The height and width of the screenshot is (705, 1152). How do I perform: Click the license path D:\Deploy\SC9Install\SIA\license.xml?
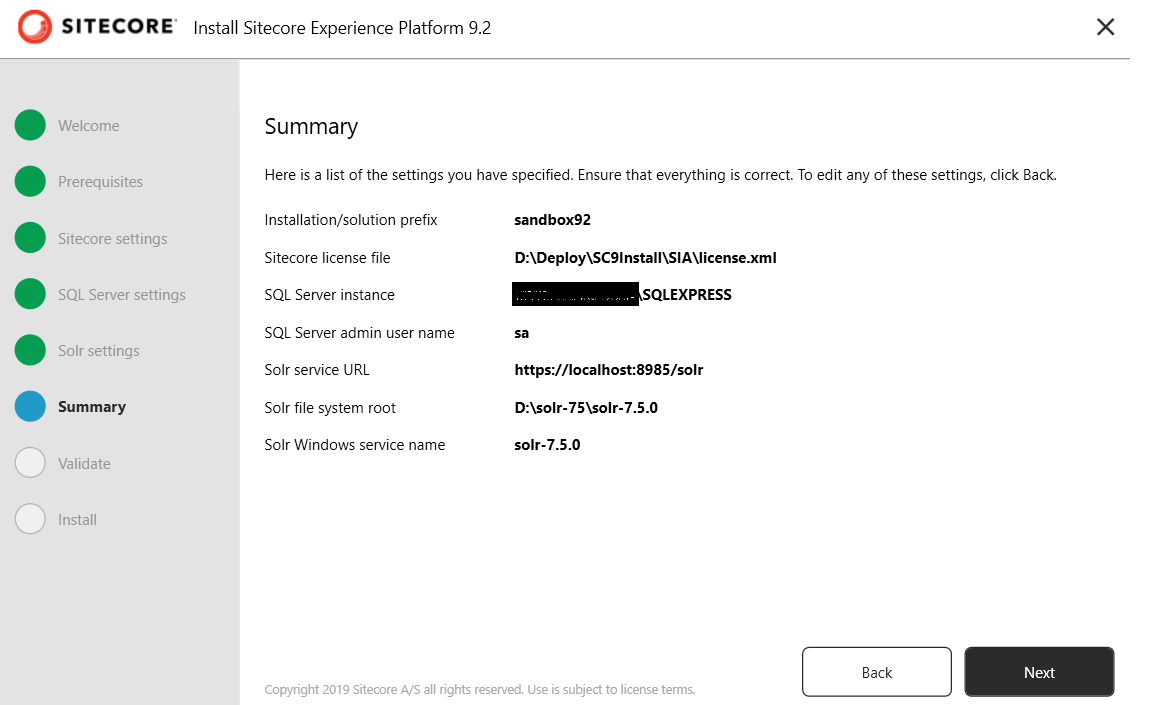(x=645, y=258)
